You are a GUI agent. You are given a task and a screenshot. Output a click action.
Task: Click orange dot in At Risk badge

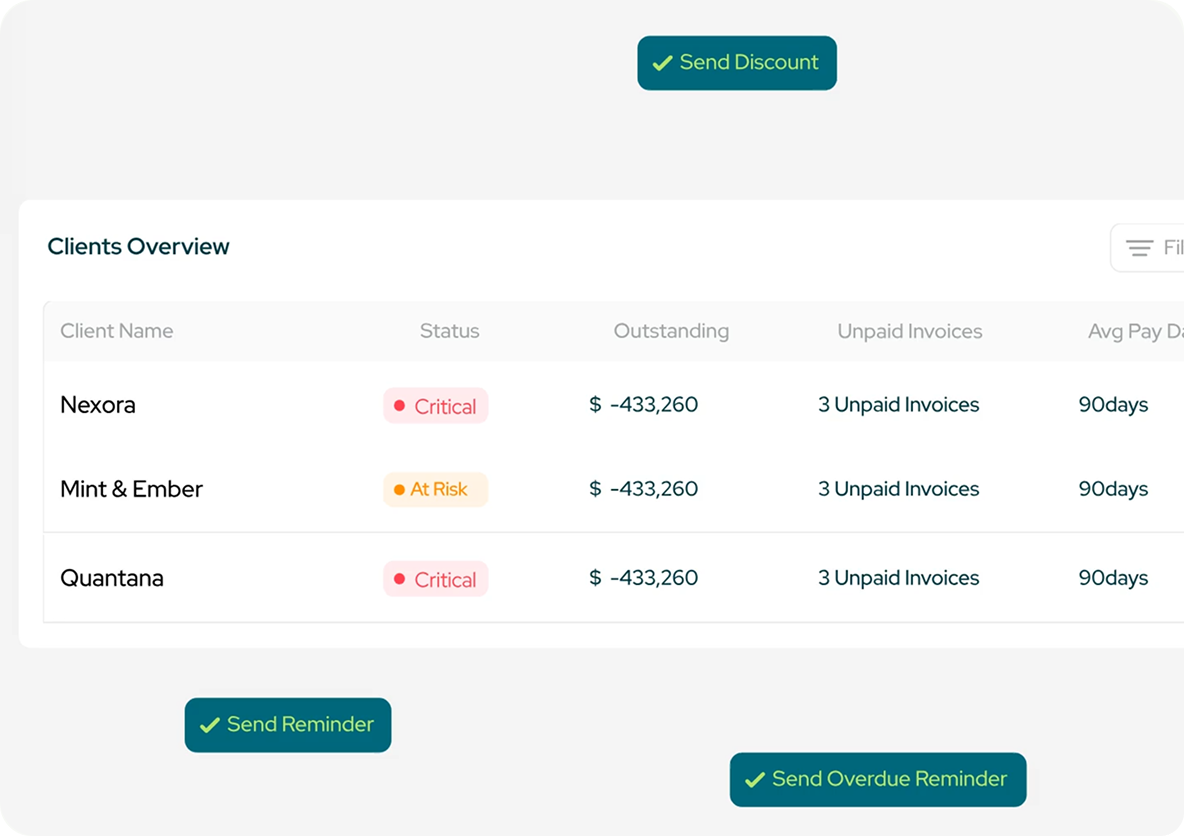pos(399,490)
